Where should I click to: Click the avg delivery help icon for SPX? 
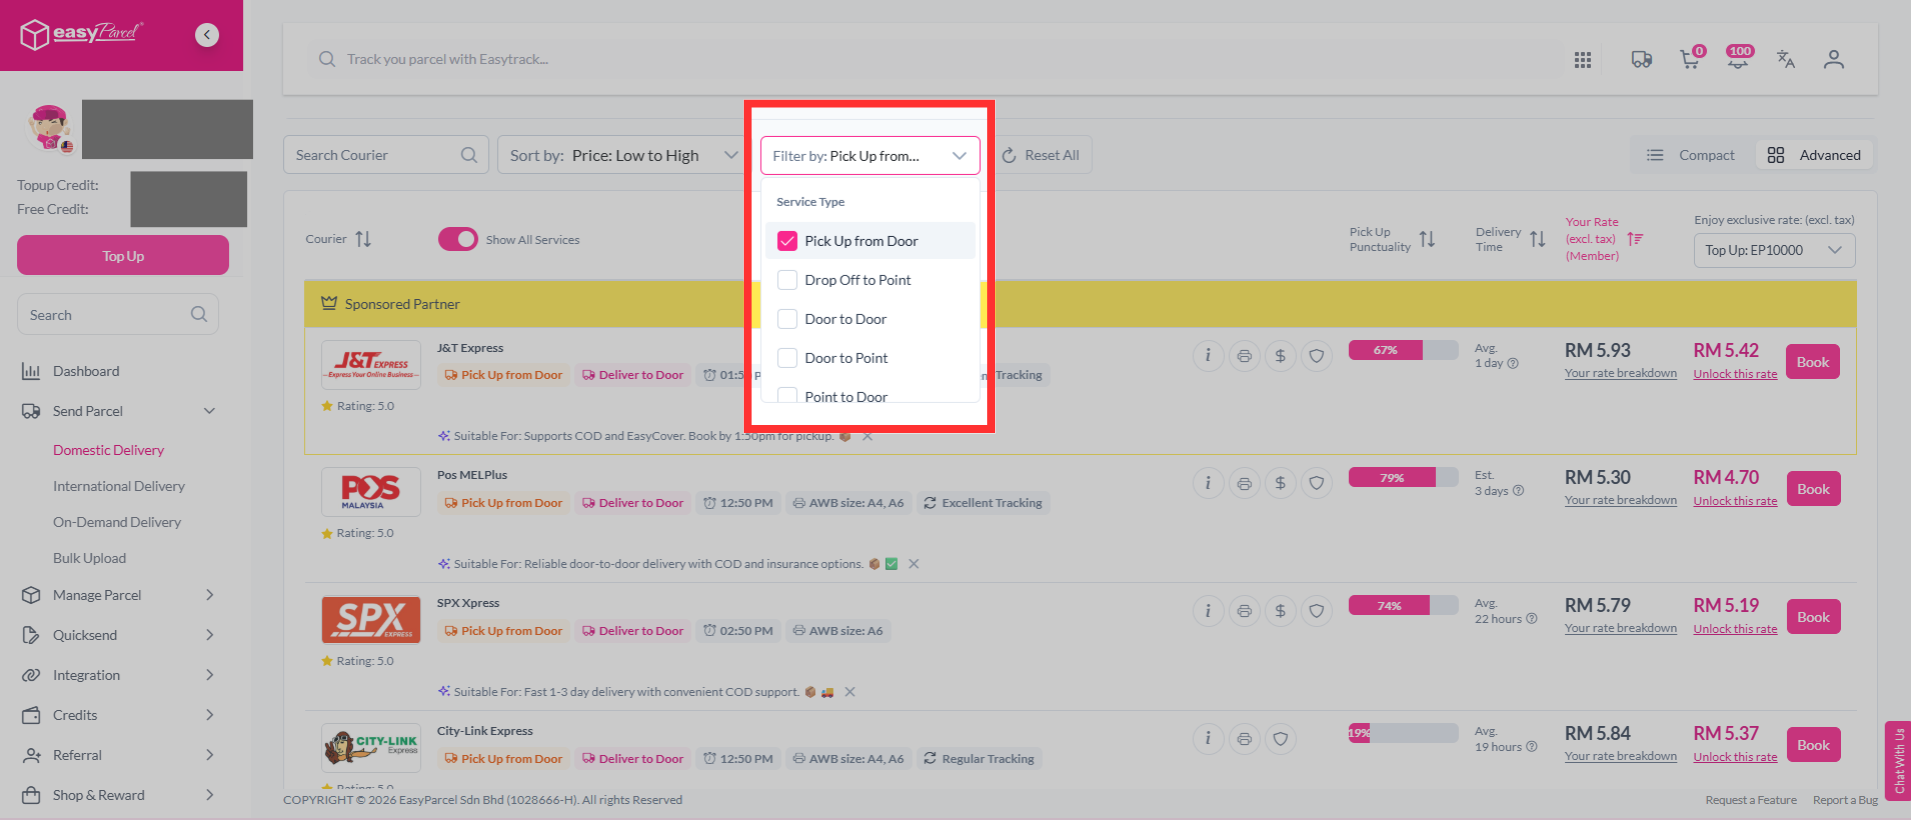1532,619
